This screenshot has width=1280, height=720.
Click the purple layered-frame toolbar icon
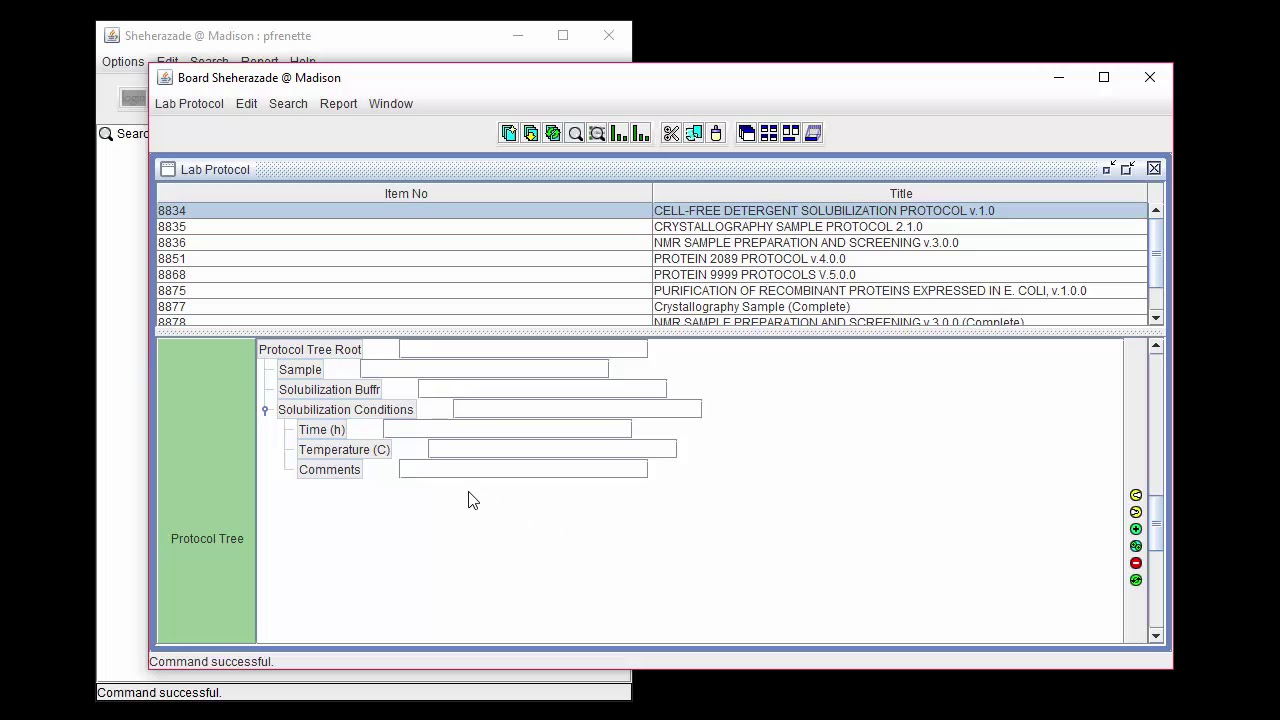pos(813,133)
